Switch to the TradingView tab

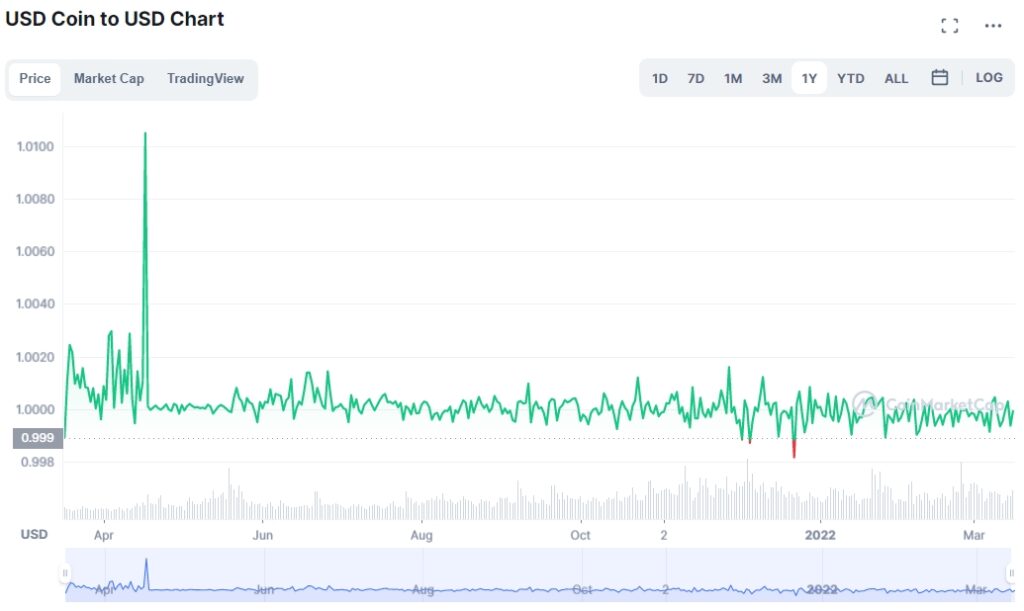205,79
